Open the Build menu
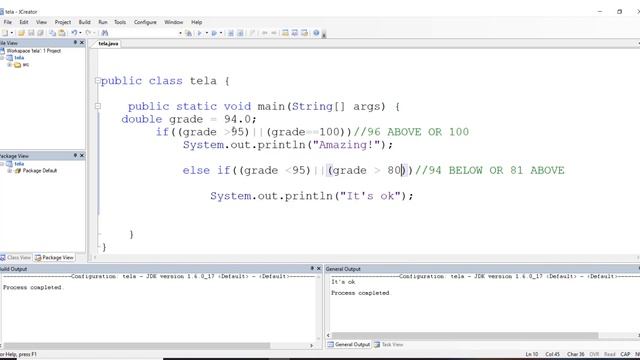This screenshot has width=640, height=360. 84,22
